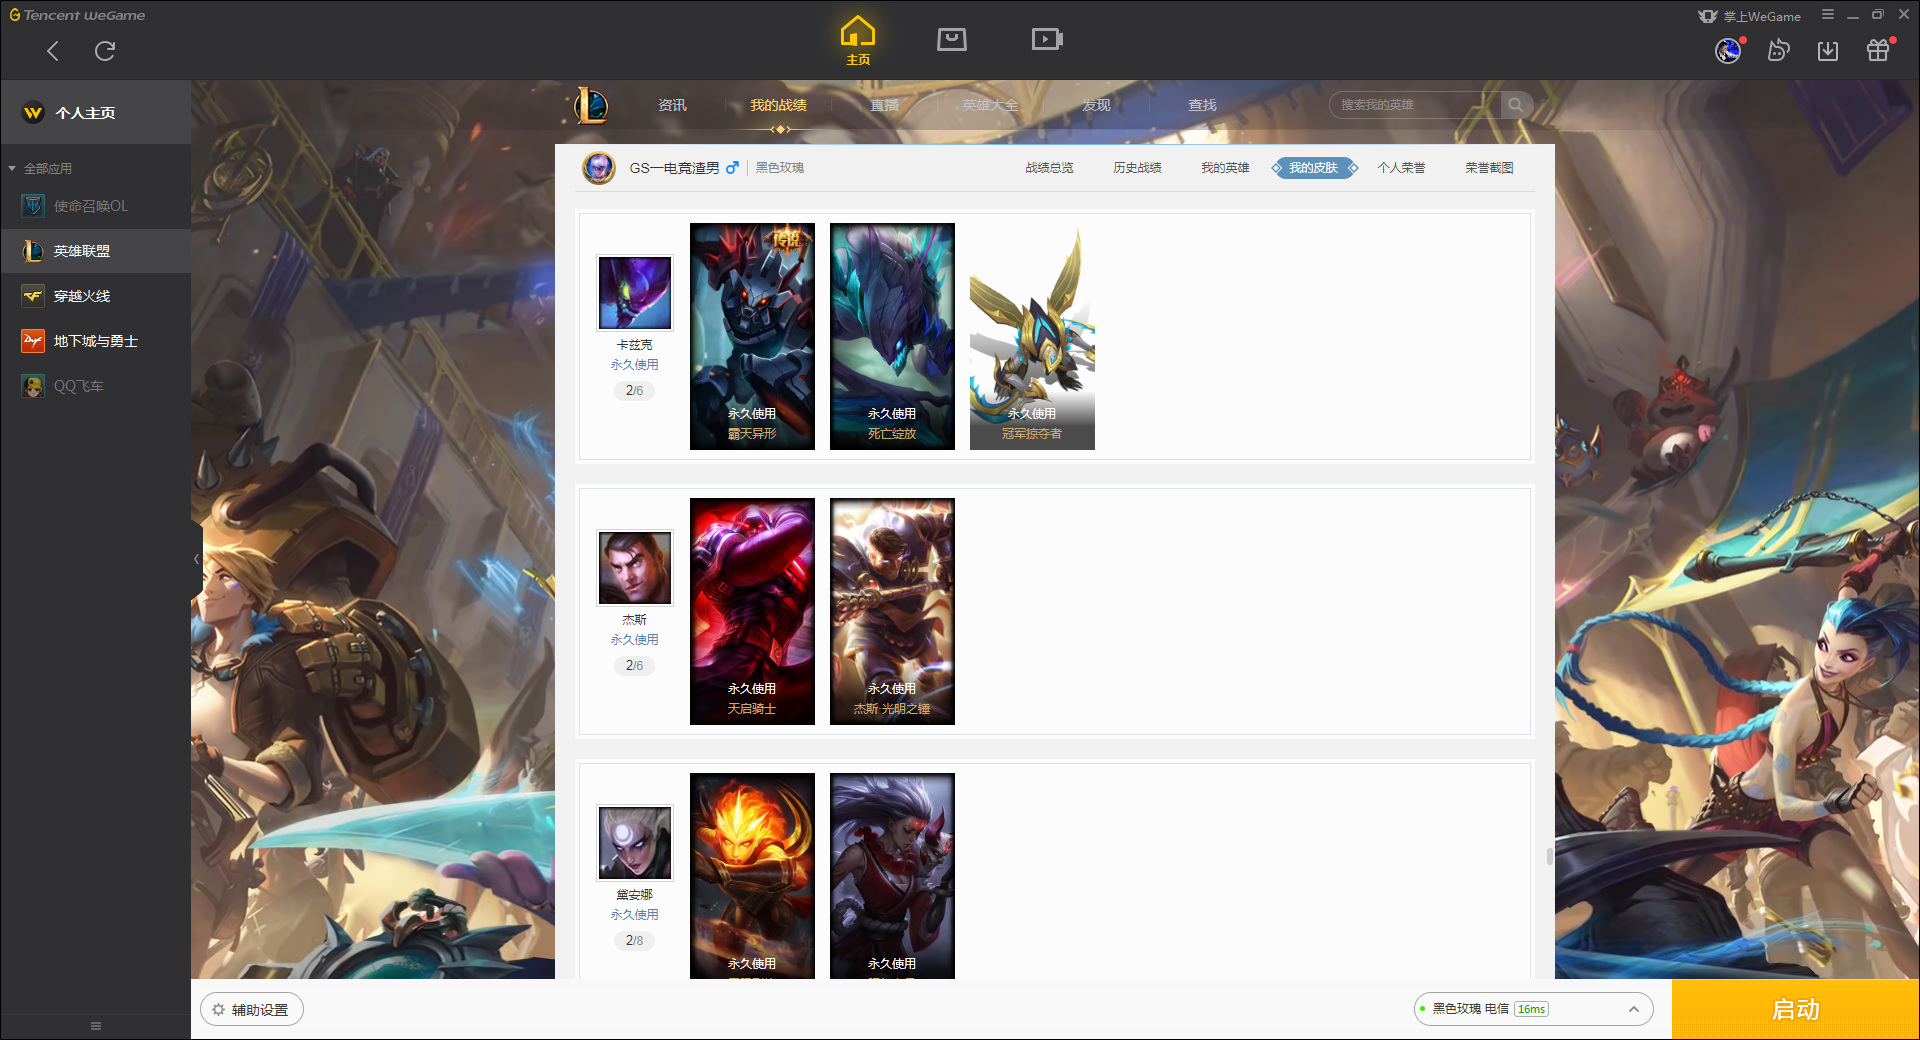This screenshot has width=1920, height=1040.
Task: Open the gift box icon
Action: point(1878,50)
